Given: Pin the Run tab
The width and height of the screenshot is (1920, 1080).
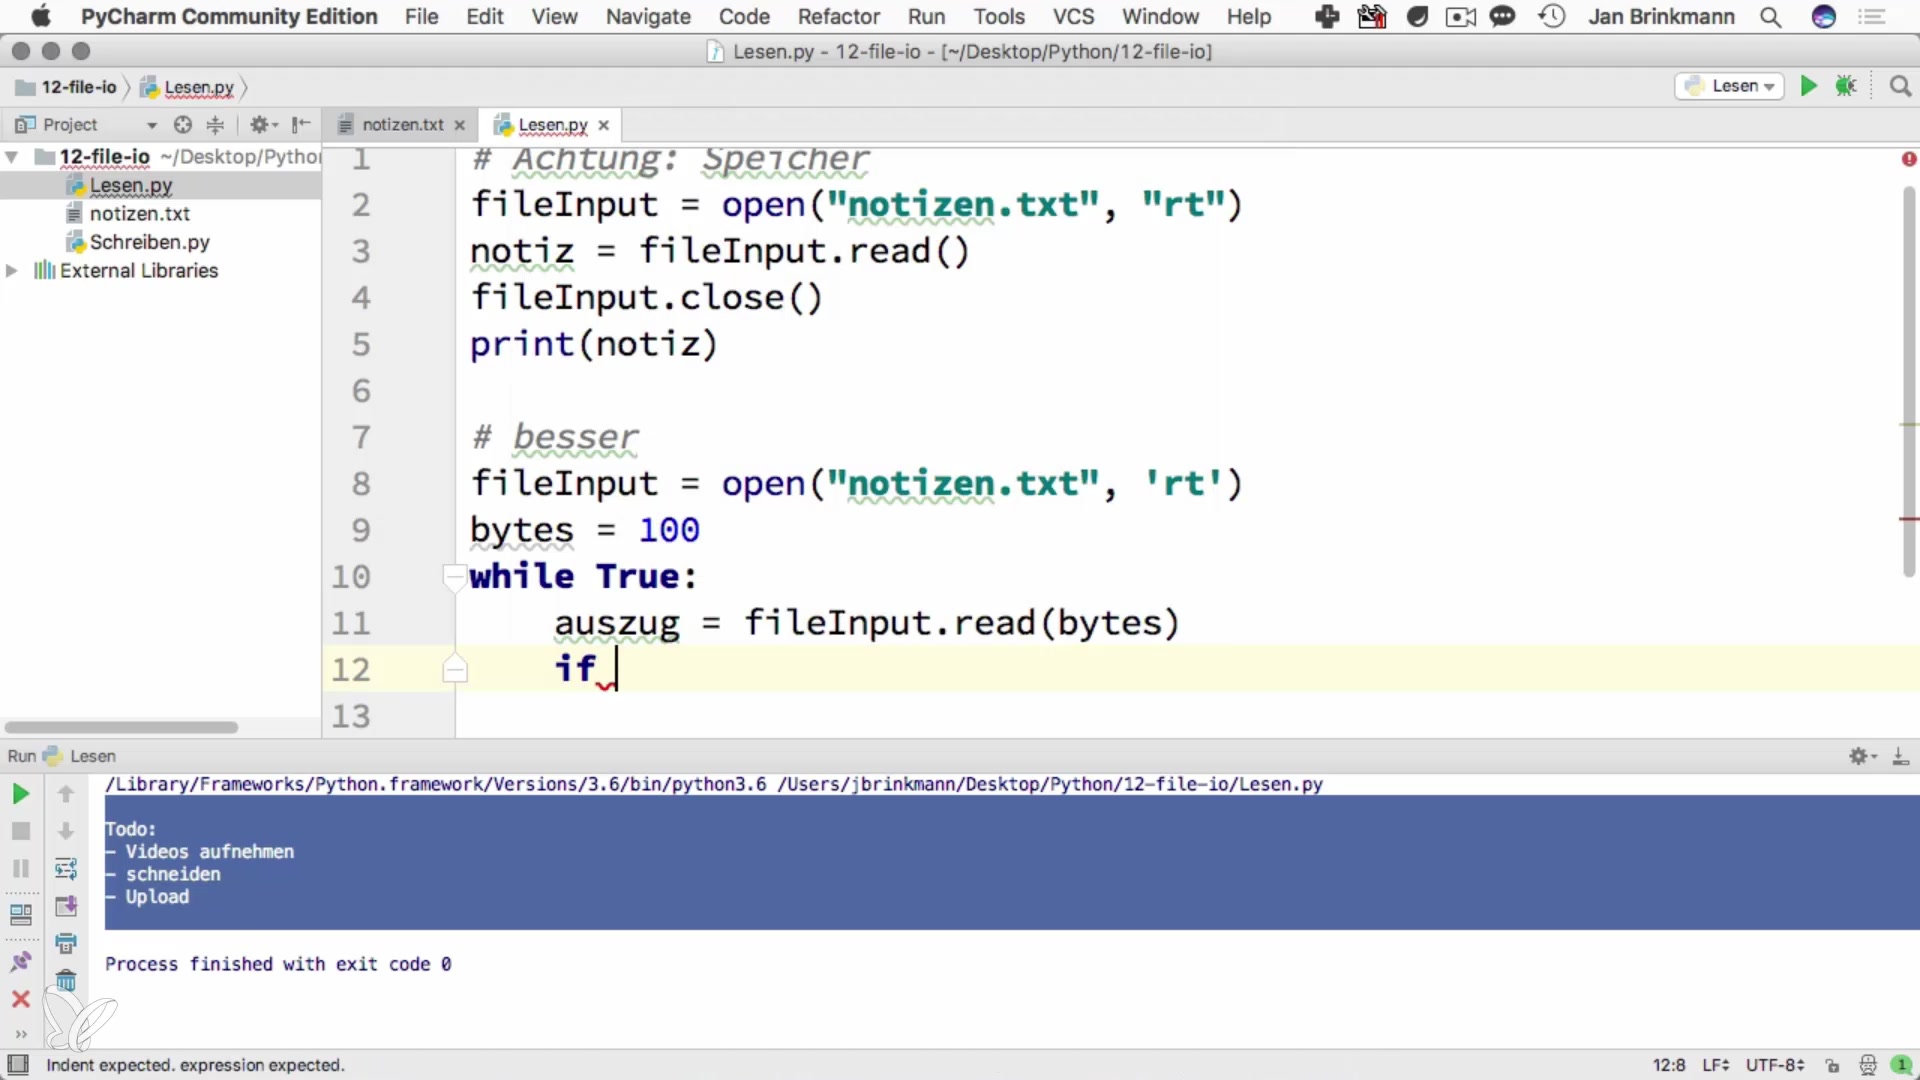Looking at the screenshot, I should [20, 962].
